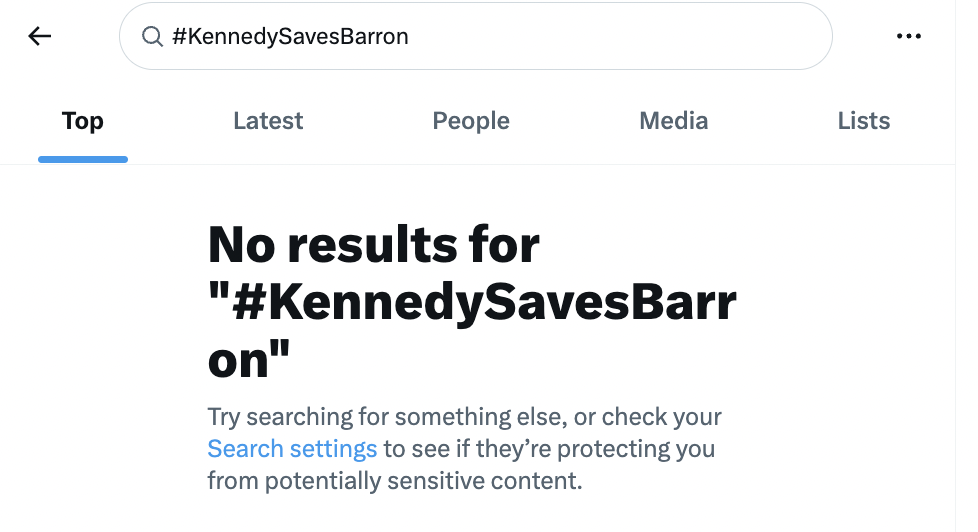Open the Search settings link
This screenshot has height=532, width=978.
pyautogui.click(x=292, y=449)
